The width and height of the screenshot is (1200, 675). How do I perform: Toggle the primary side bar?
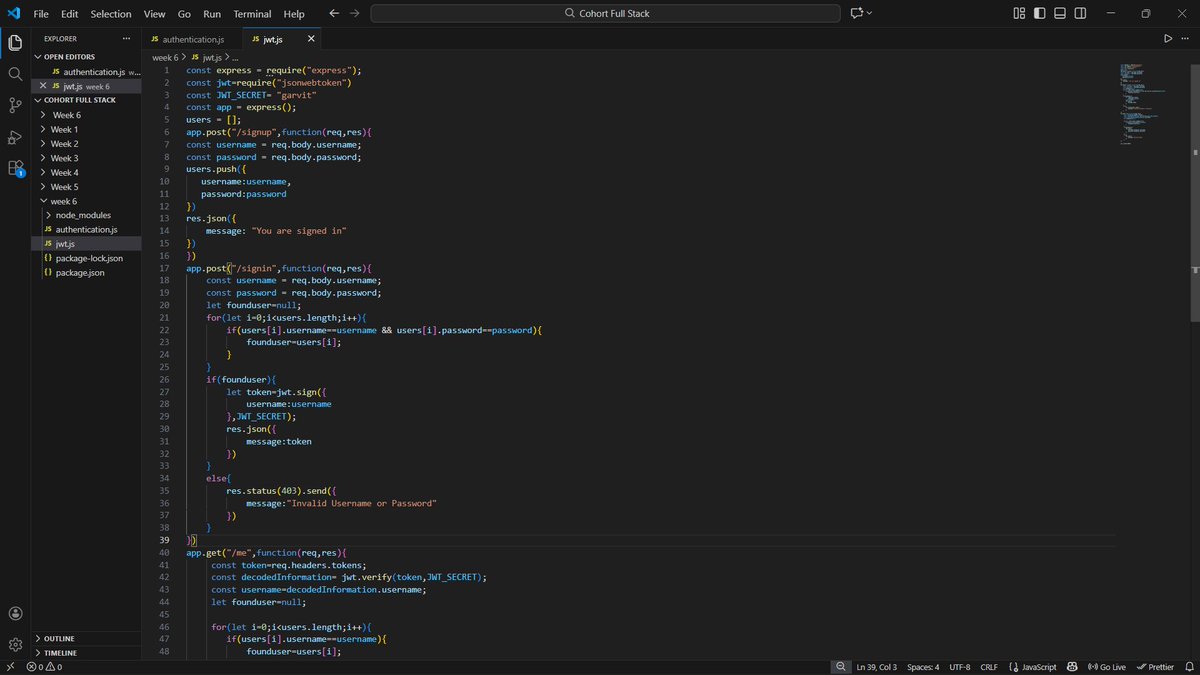[x=1040, y=13]
